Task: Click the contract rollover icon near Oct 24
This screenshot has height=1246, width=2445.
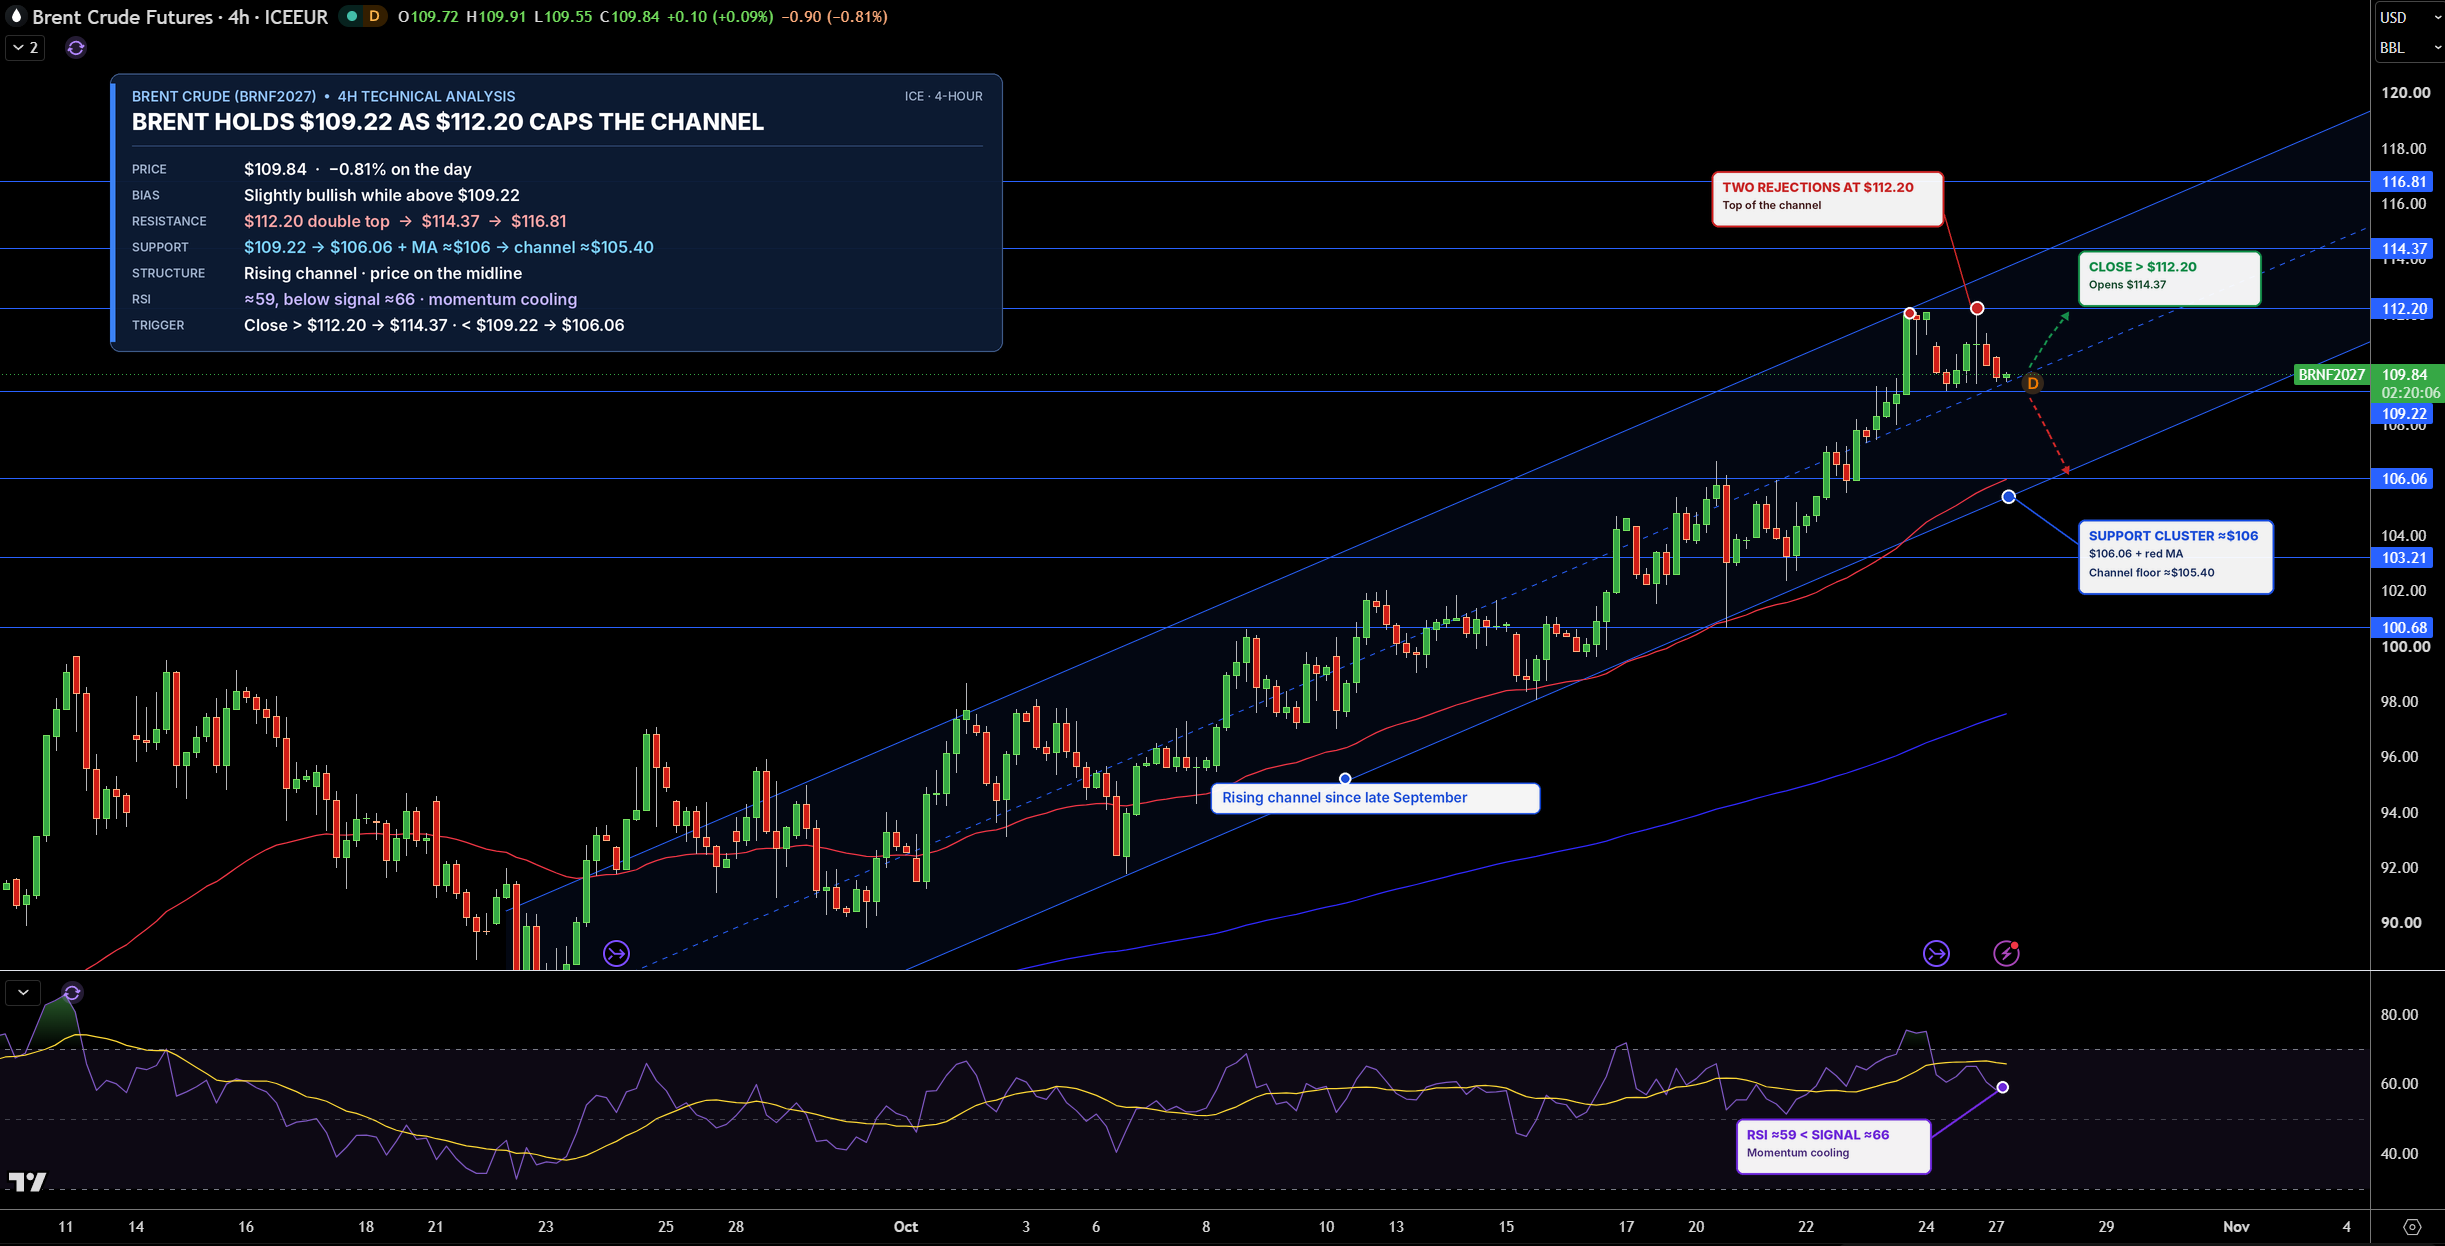Action: coord(1936,953)
